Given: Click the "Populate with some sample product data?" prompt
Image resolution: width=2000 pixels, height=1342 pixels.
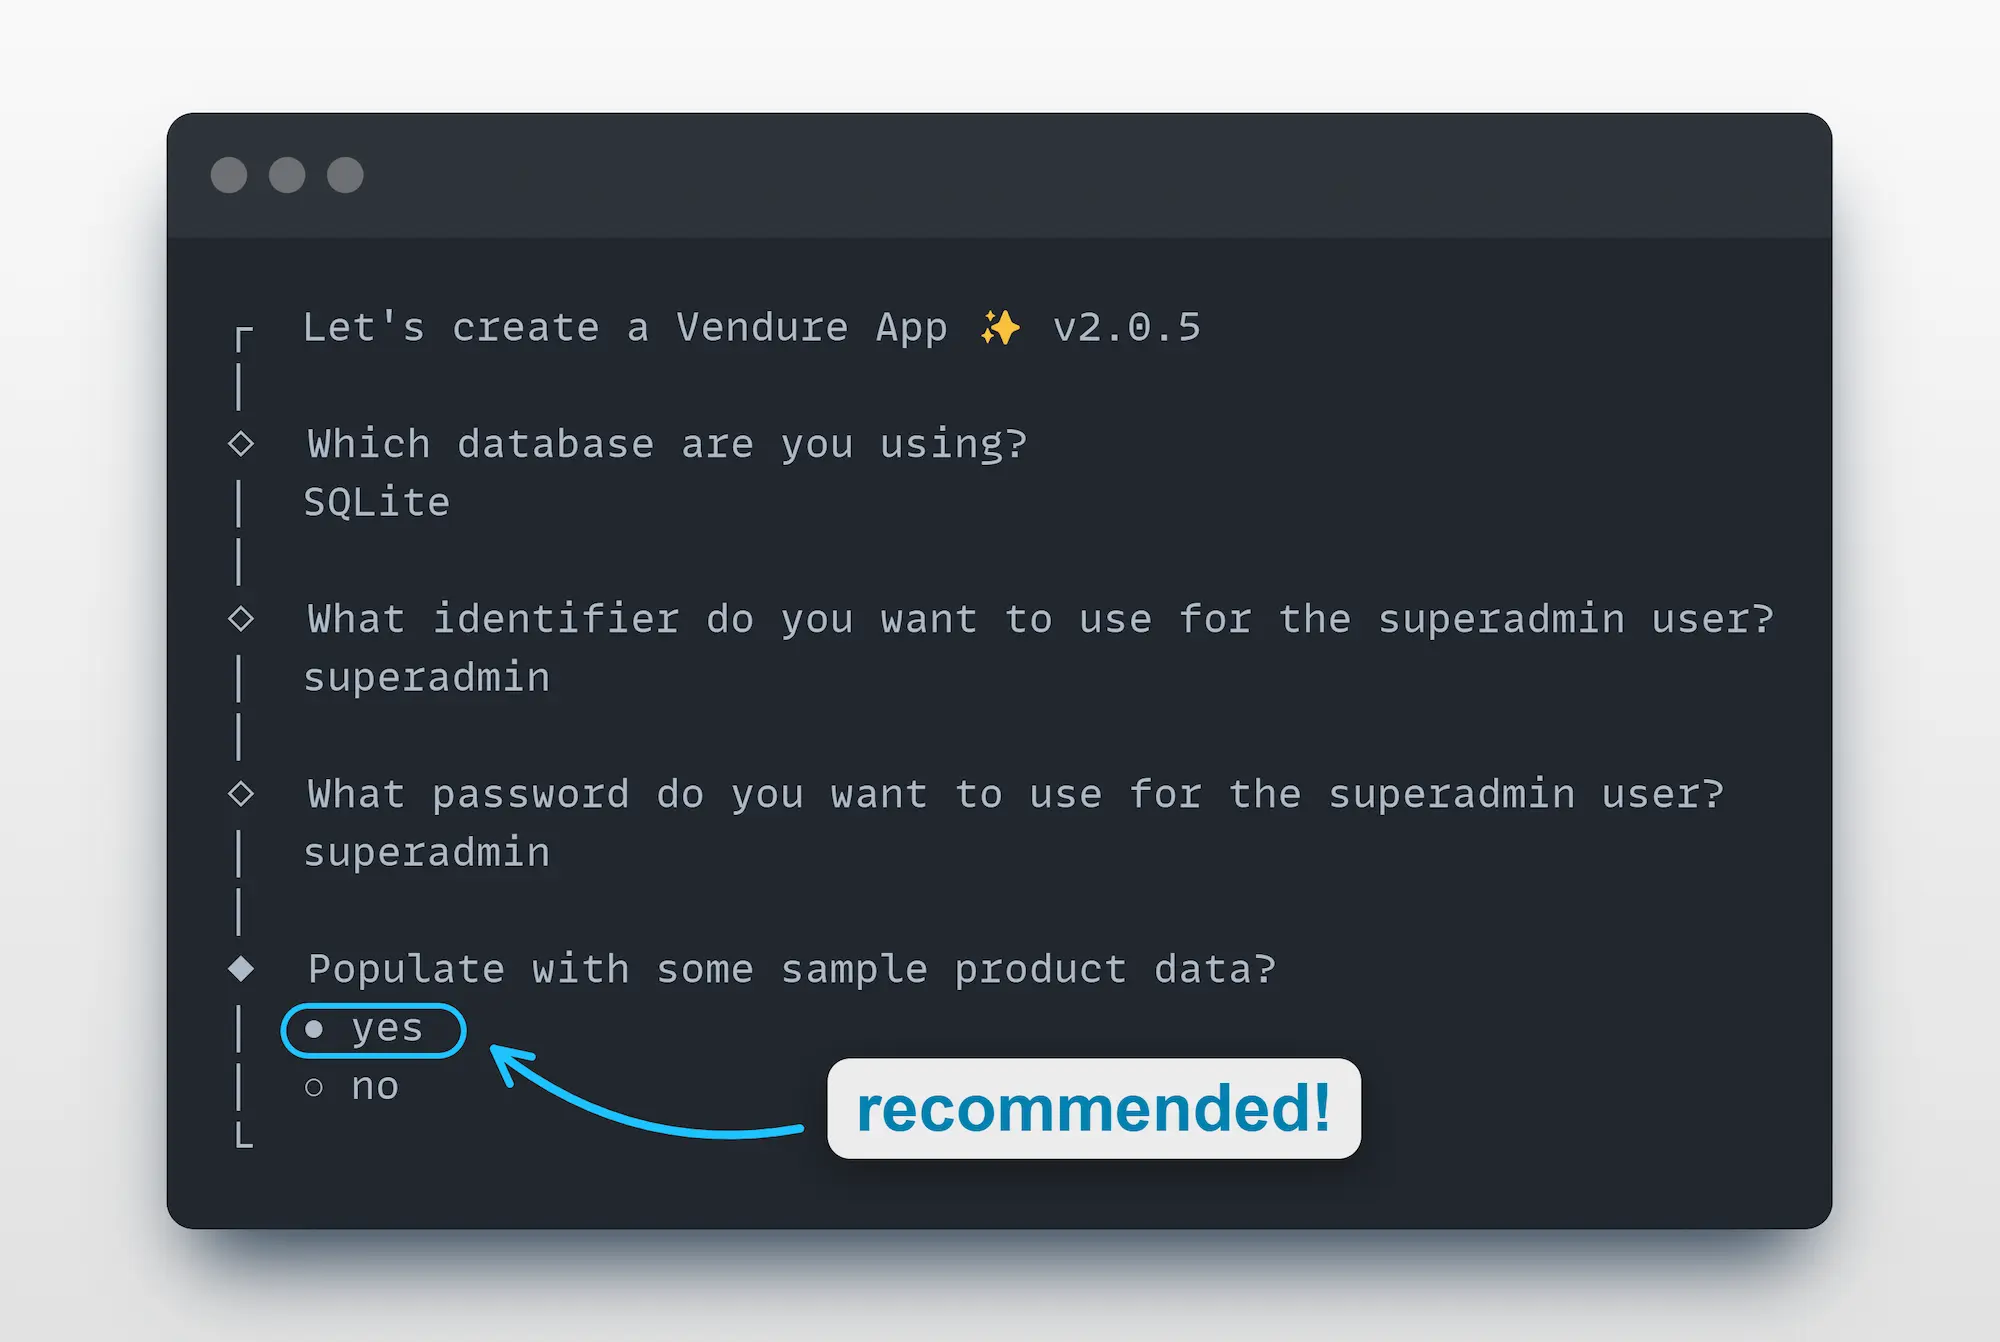Looking at the screenshot, I should click(792, 969).
